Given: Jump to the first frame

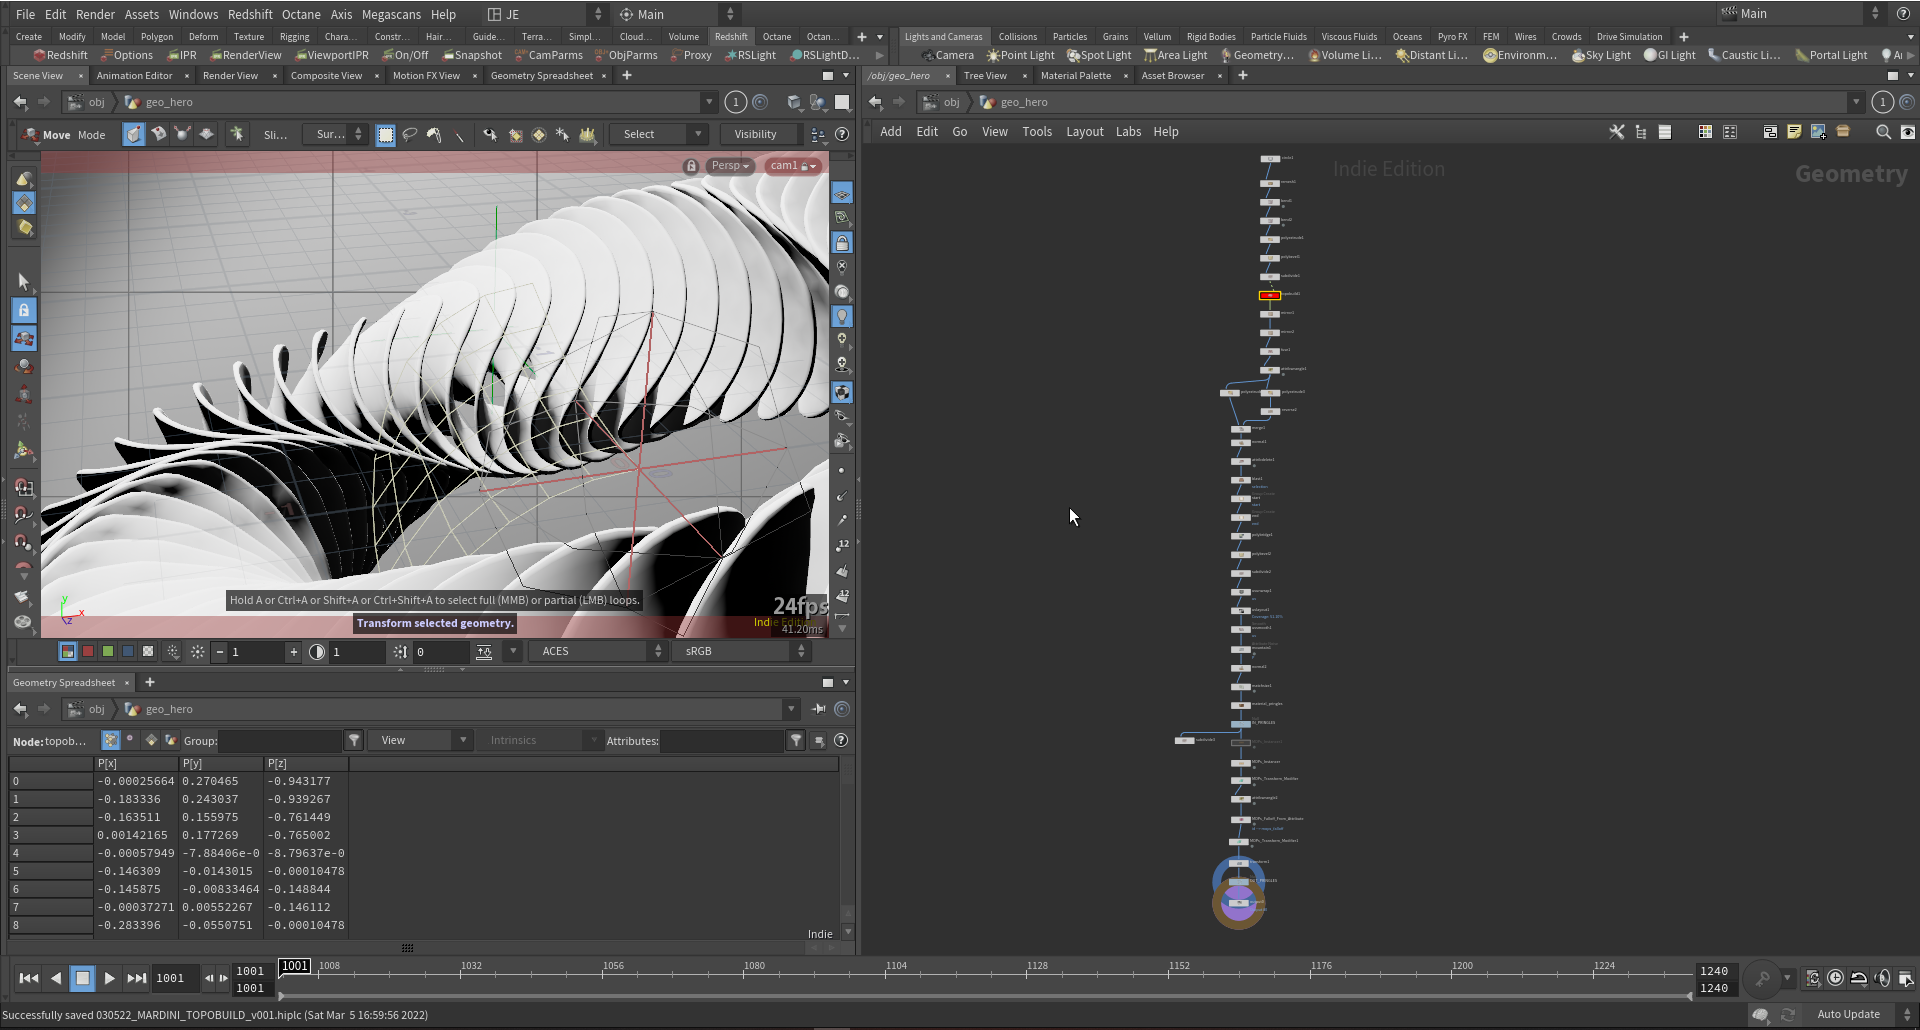Looking at the screenshot, I should (x=29, y=978).
